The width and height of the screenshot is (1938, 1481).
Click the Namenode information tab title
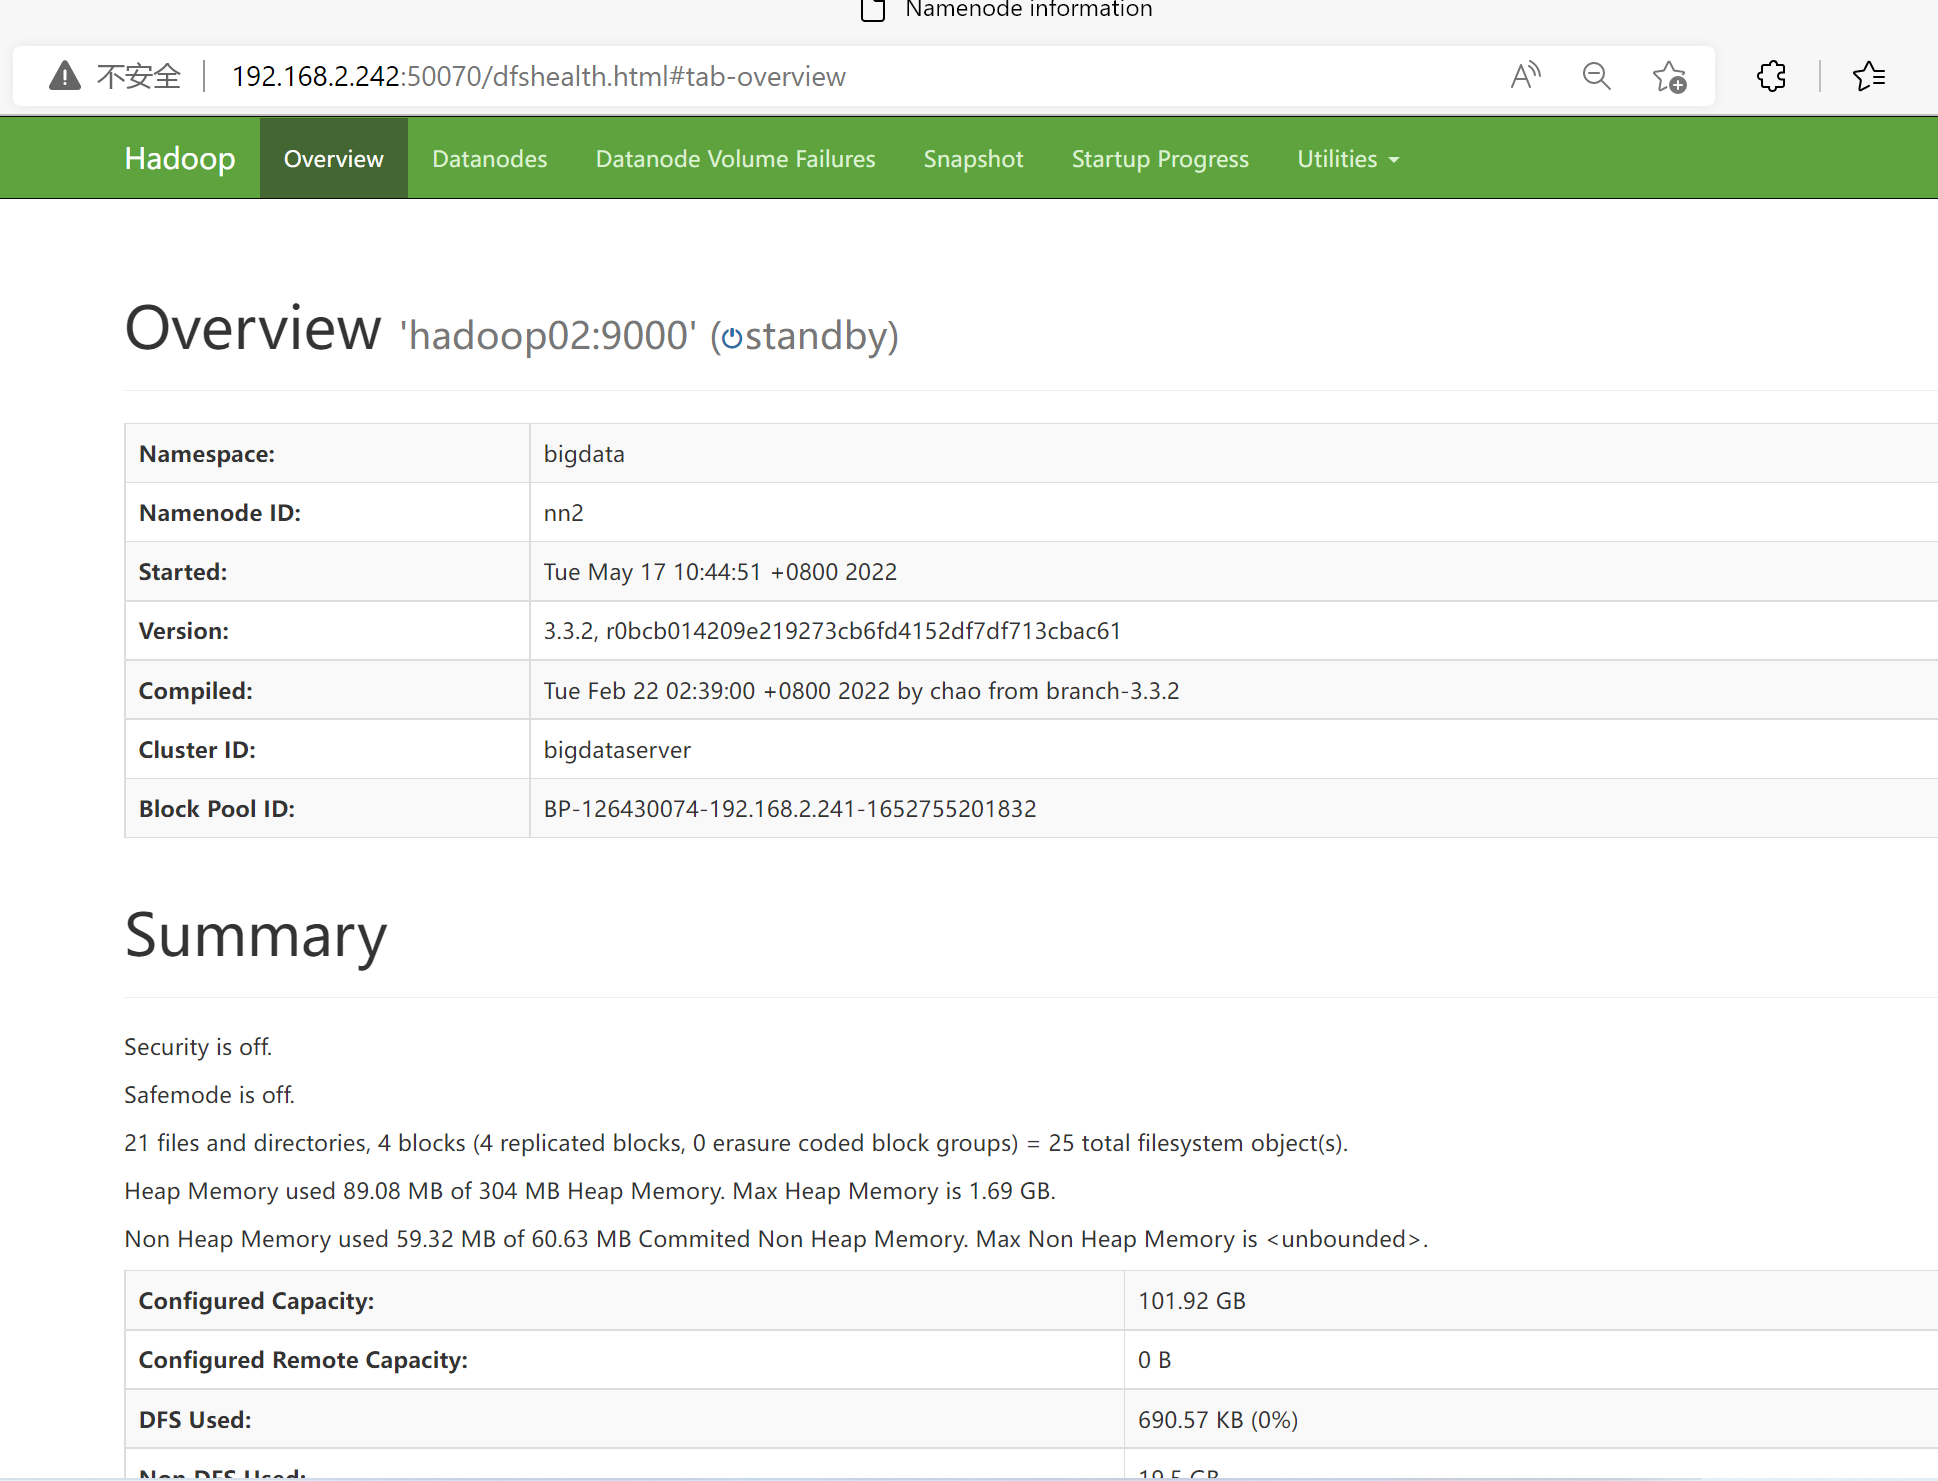(x=1028, y=10)
